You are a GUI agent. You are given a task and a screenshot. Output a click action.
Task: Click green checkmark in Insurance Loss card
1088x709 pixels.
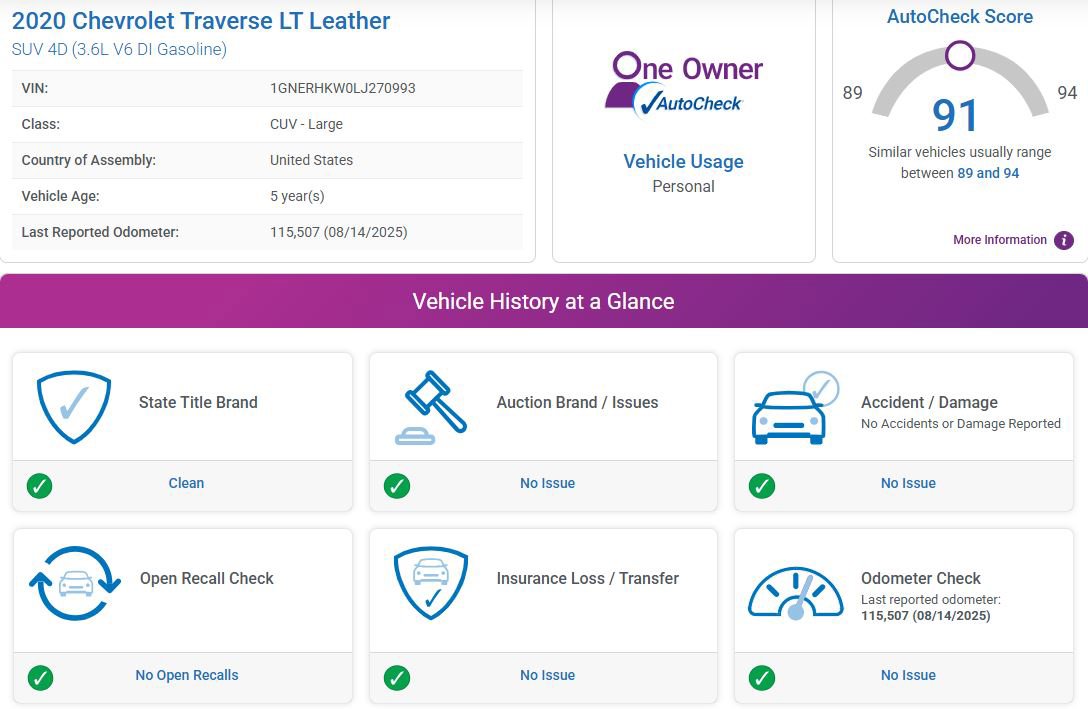(397, 677)
